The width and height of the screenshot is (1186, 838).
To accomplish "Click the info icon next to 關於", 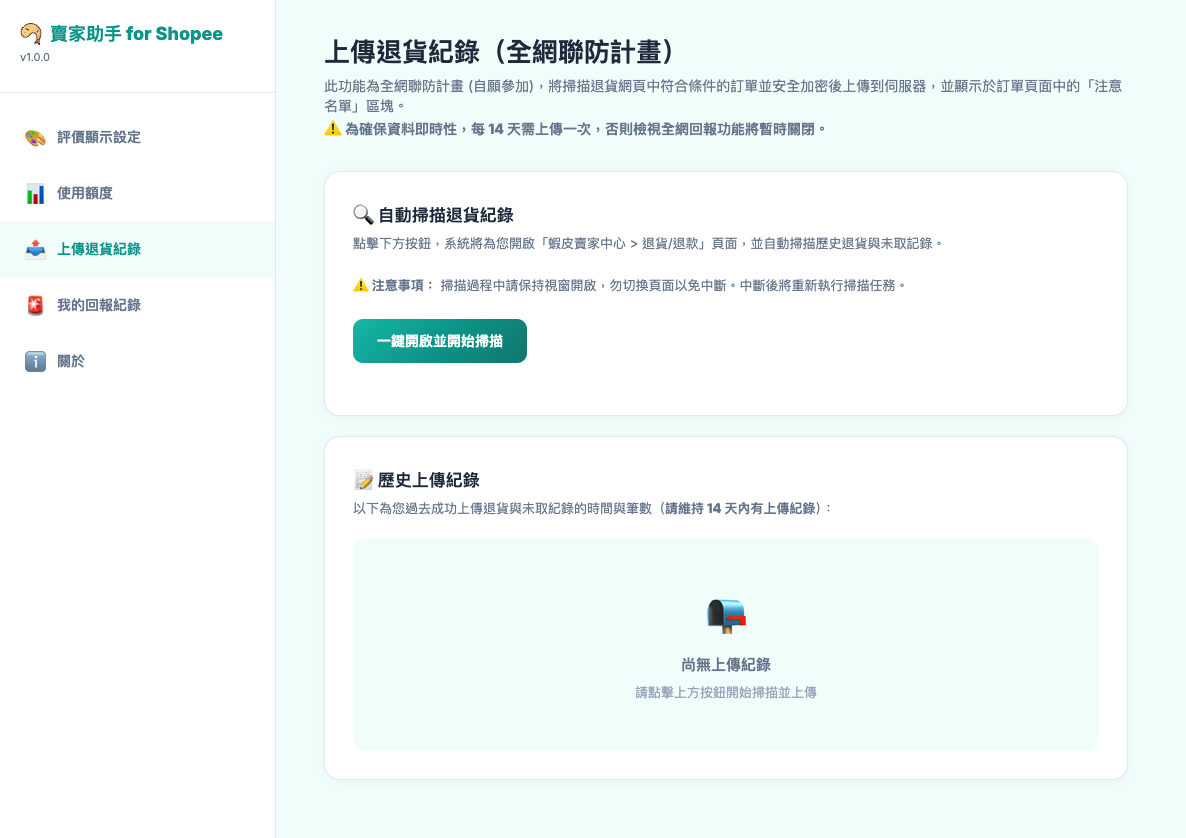I will [33, 361].
